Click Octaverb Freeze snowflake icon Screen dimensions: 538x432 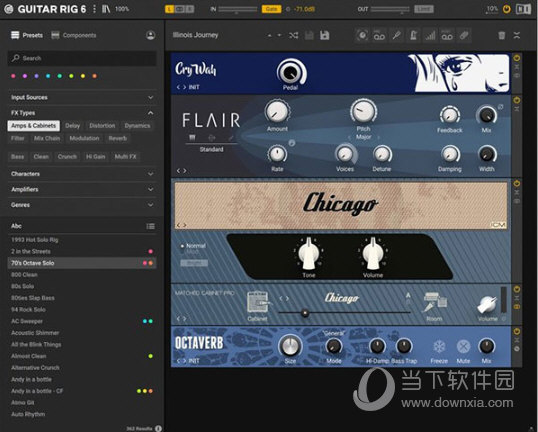click(439, 347)
